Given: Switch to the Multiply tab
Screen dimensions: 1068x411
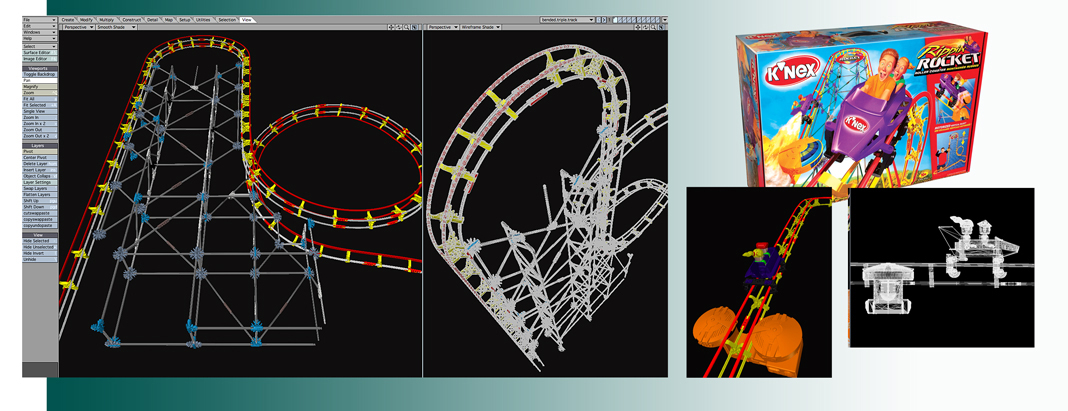Looking at the screenshot, I should pyautogui.click(x=106, y=20).
